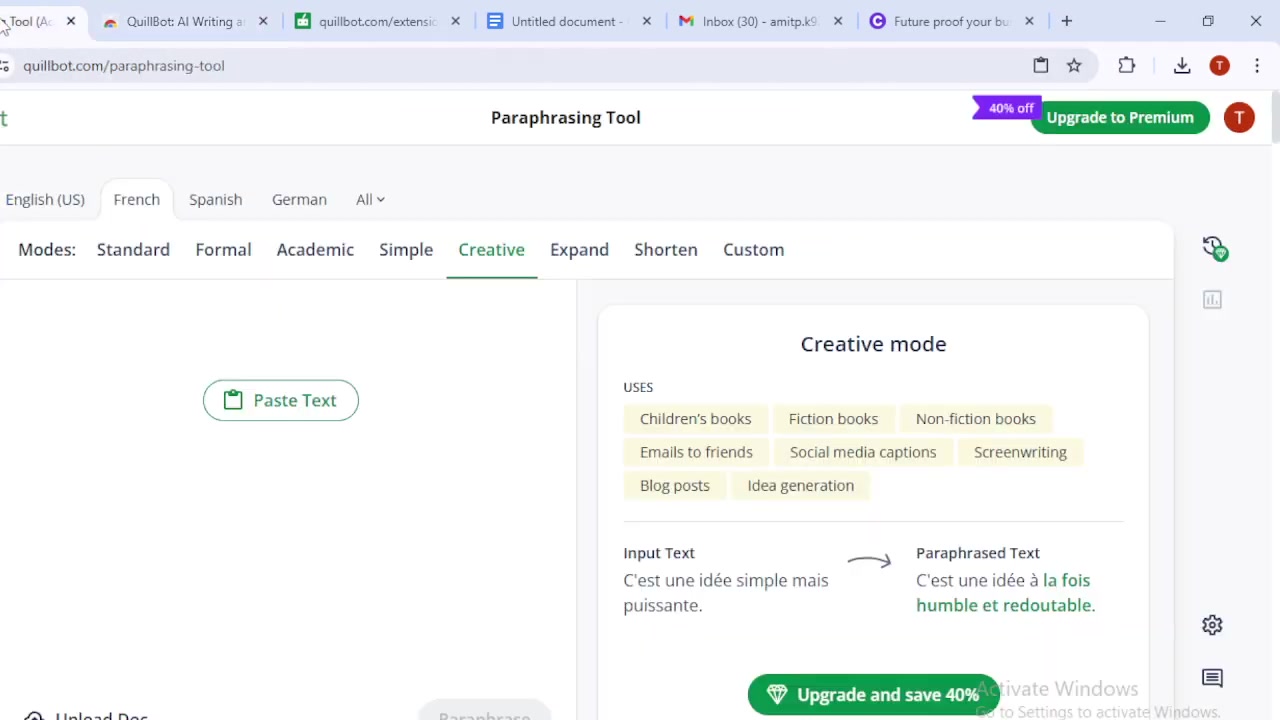Close the Gmail Inbox tab
Image resolution: width=1280 pixels, height=720 pixels.
tap(838, 21)
